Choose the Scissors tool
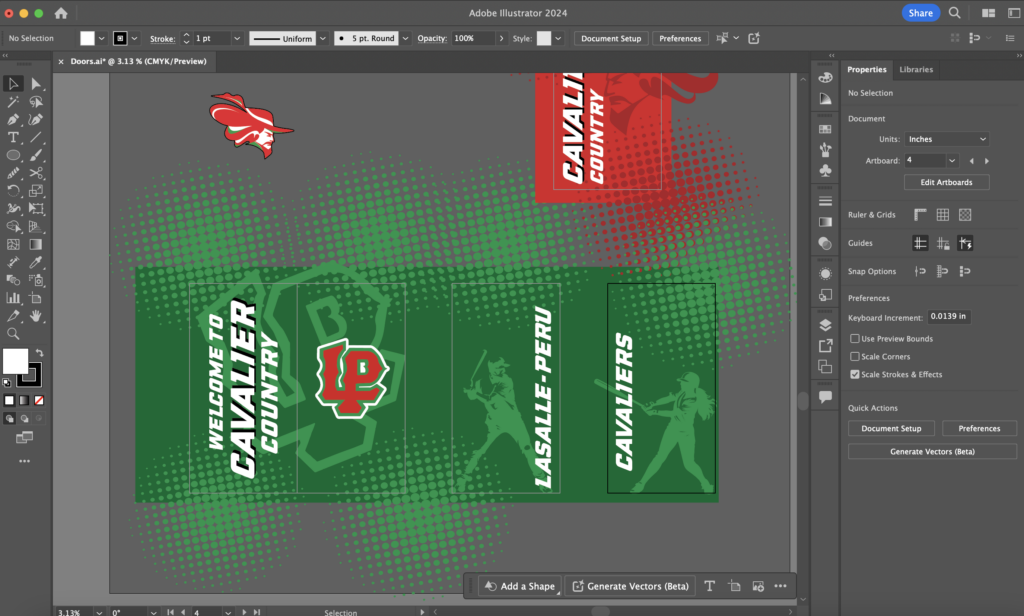This screenshot has height=616, width=1024. point(36,173)
